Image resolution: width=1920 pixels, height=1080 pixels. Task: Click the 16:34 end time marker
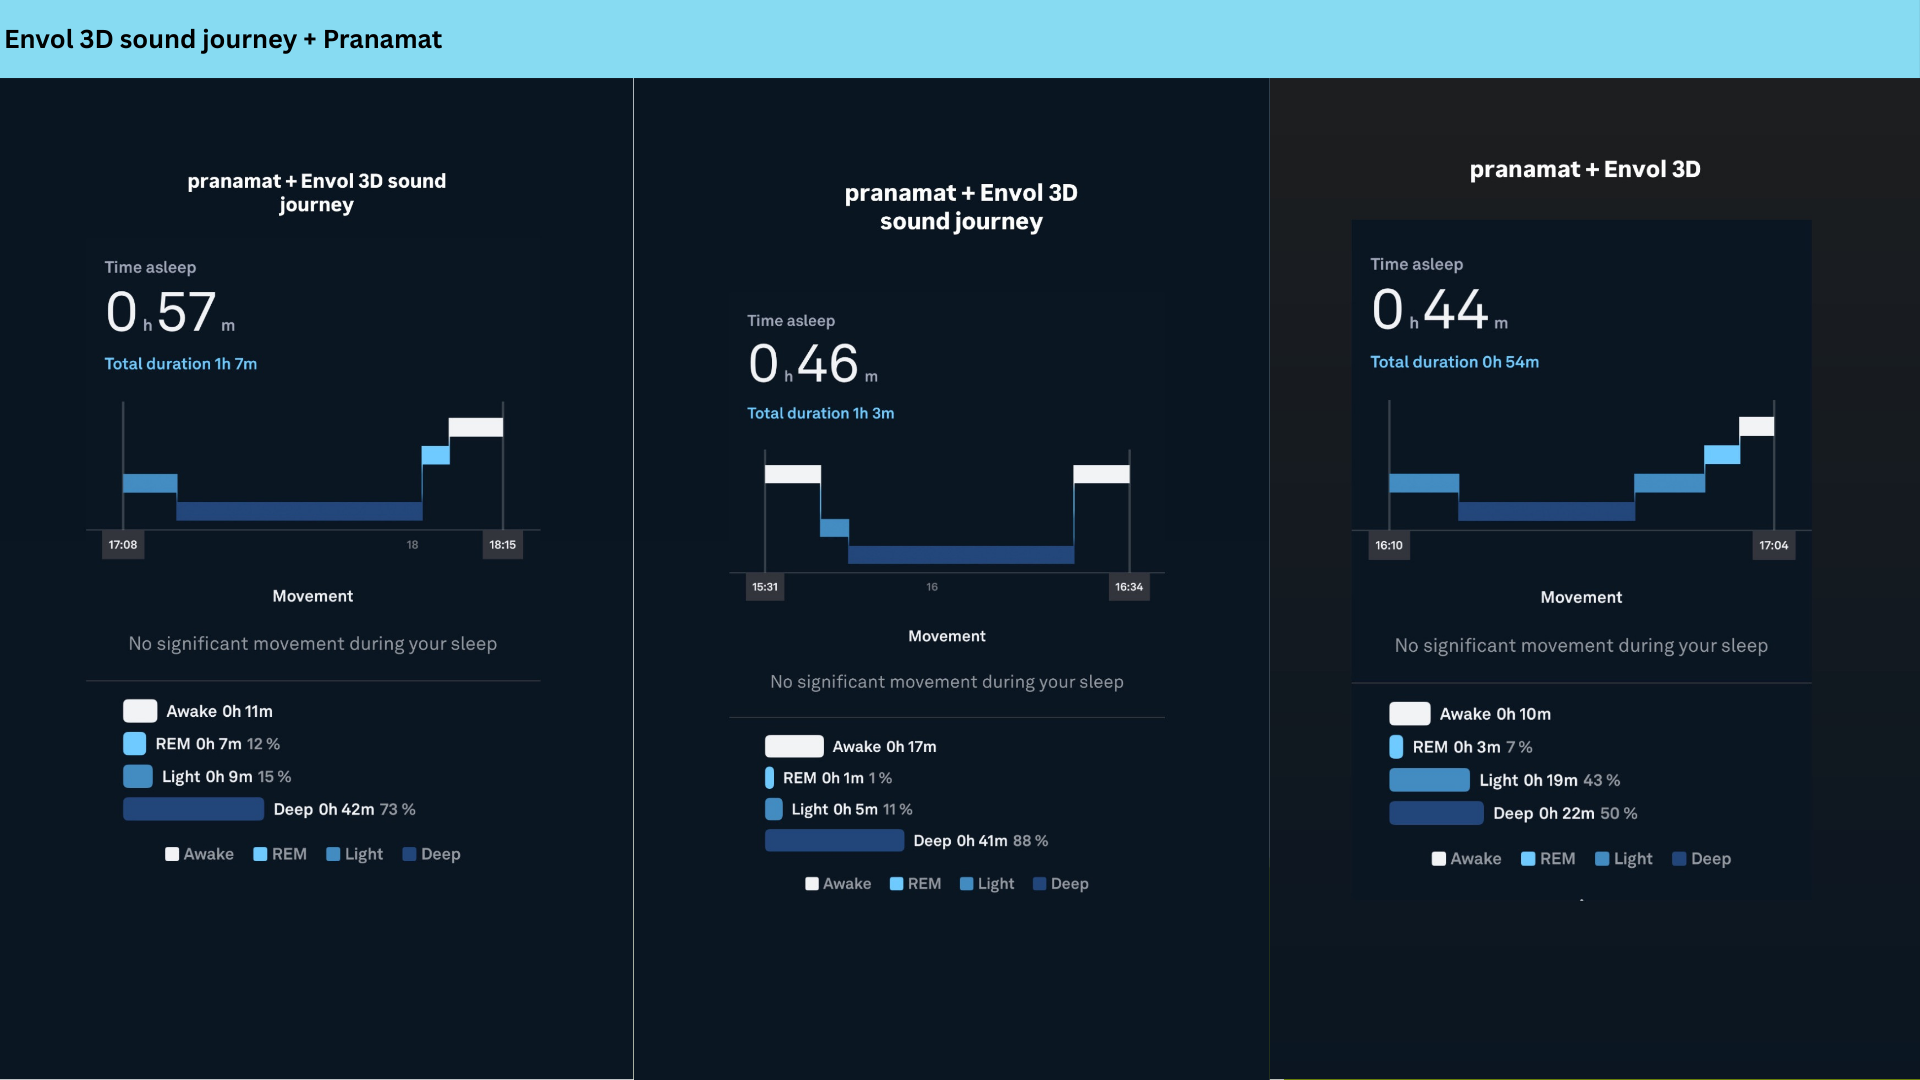(1129, 587)
